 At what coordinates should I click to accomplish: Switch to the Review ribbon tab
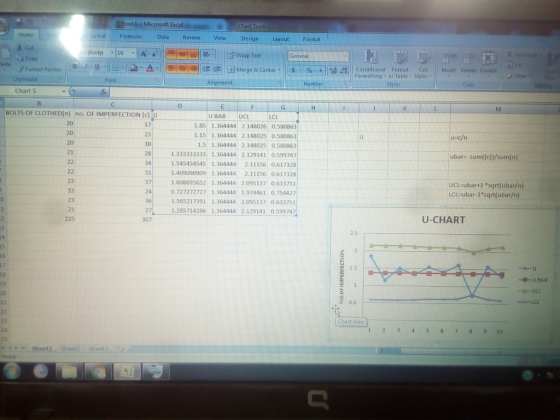(x=191, y=37)
